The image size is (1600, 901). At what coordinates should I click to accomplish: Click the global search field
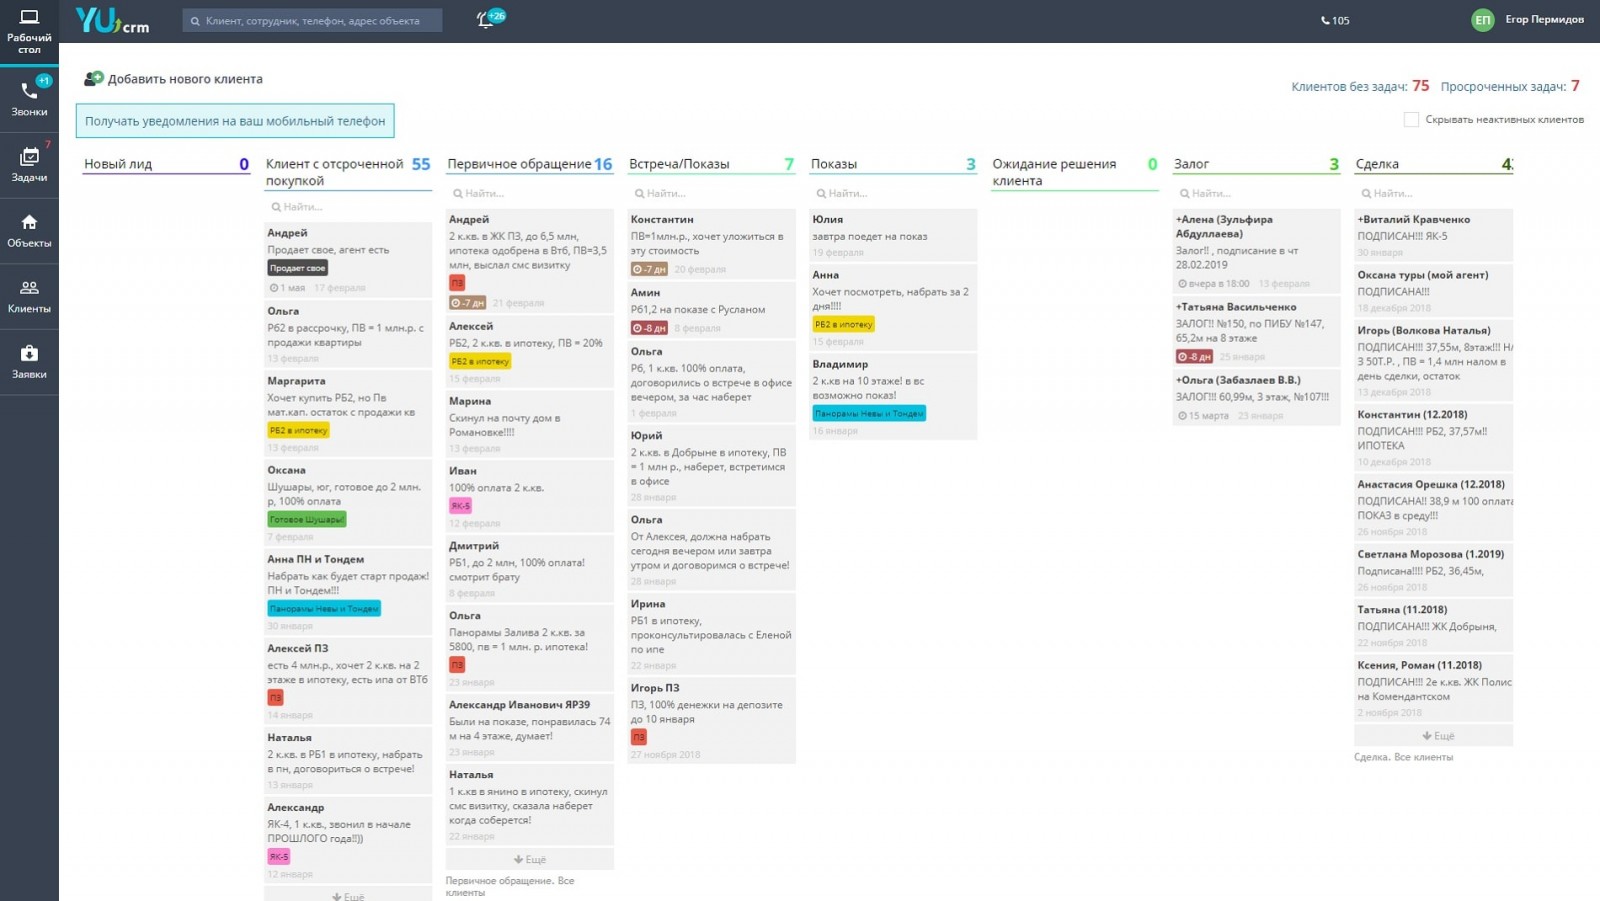[312, 21]
